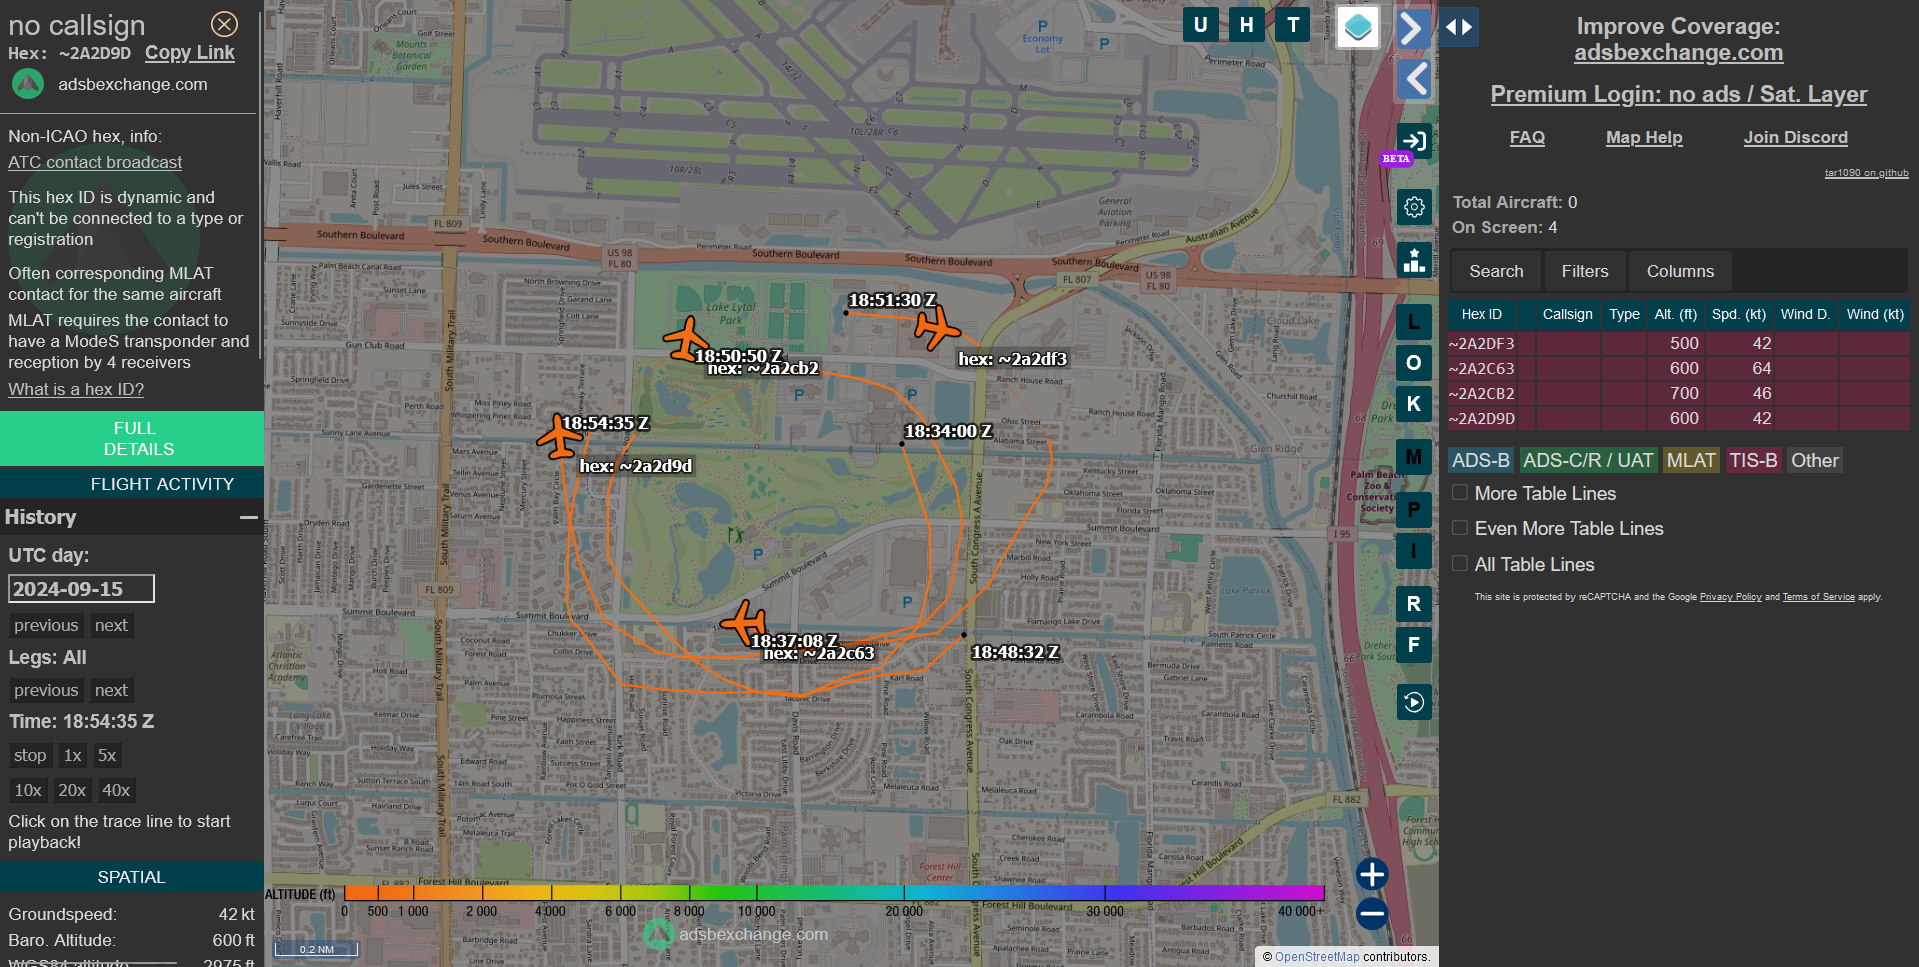1919x967 pixels.
Task: Click the left chevron arrow button
Action: [1415, 78]
